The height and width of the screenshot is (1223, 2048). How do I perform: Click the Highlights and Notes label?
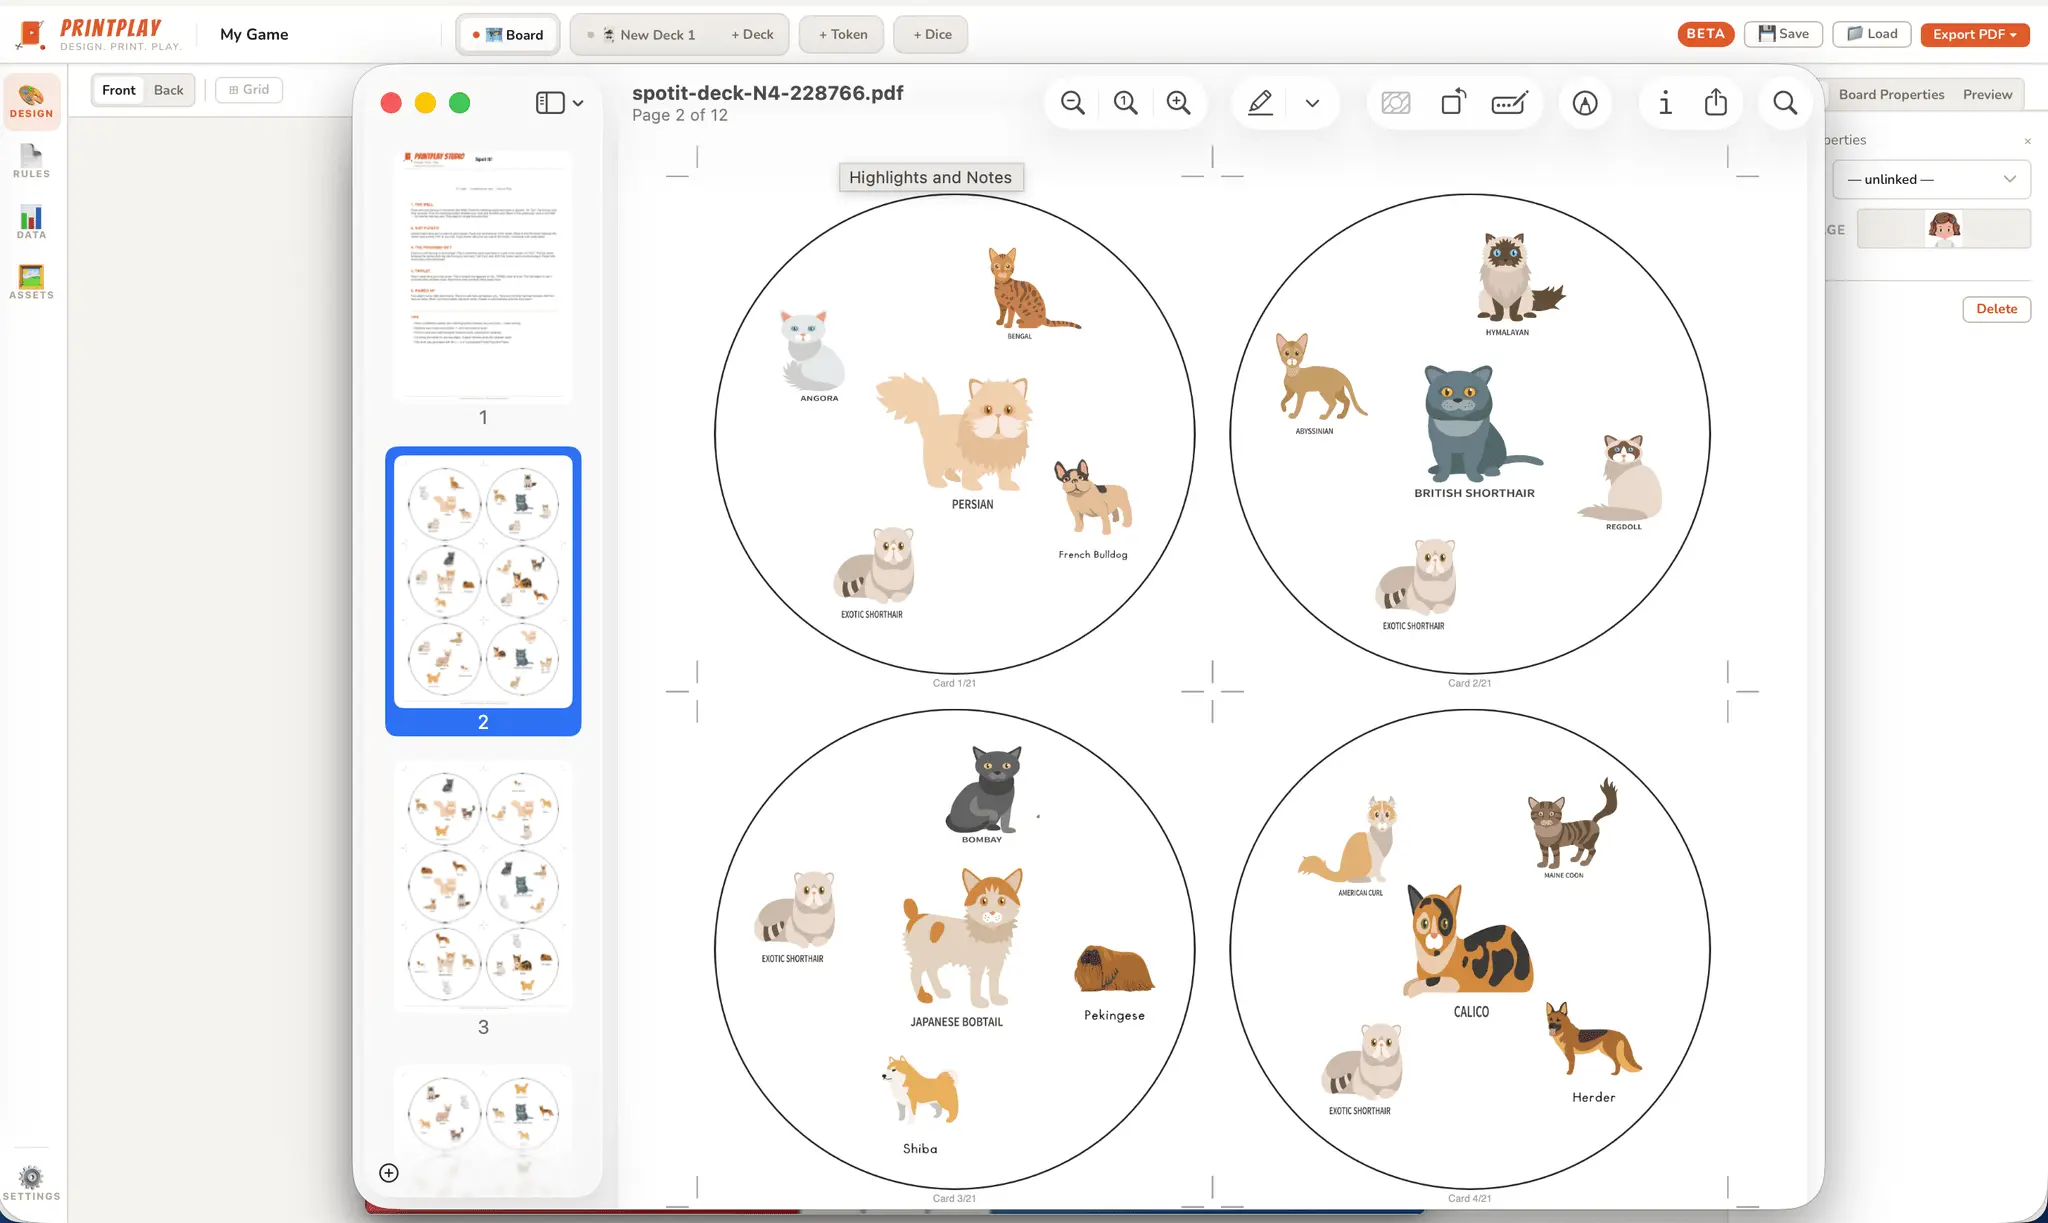click(x=930, y=177)
